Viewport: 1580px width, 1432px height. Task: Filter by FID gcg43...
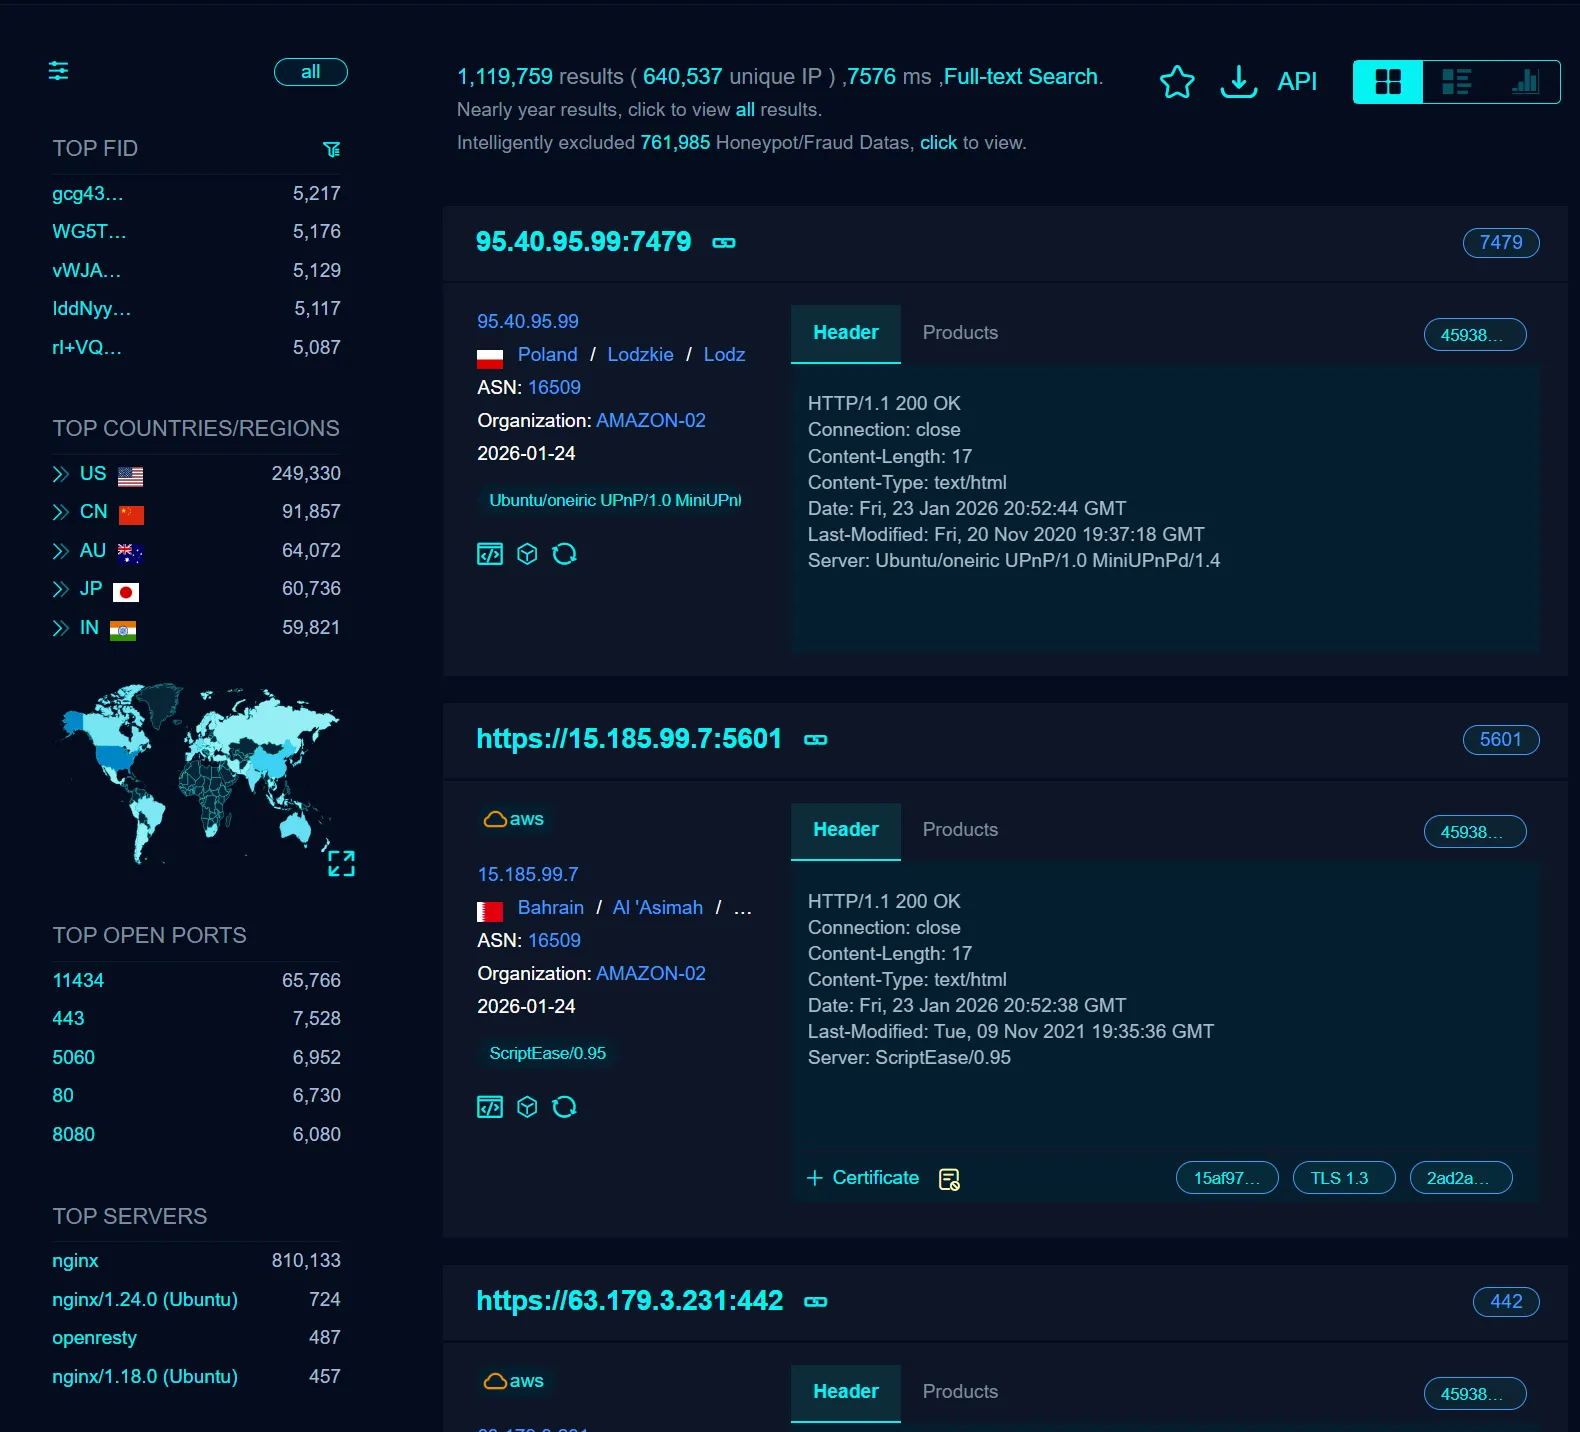[x=88, y=194]
